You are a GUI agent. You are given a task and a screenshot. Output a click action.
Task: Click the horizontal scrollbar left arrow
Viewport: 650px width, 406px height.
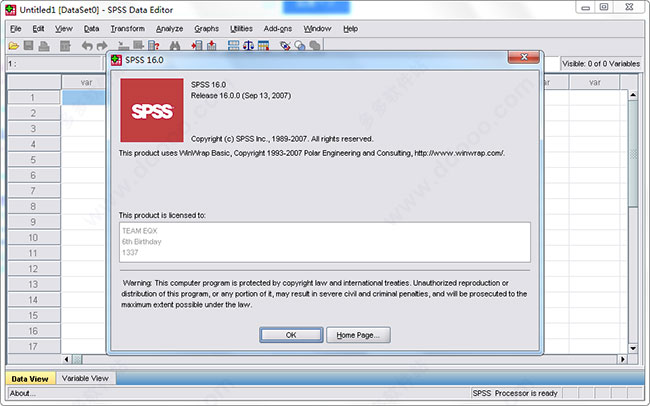coord(66,359)
